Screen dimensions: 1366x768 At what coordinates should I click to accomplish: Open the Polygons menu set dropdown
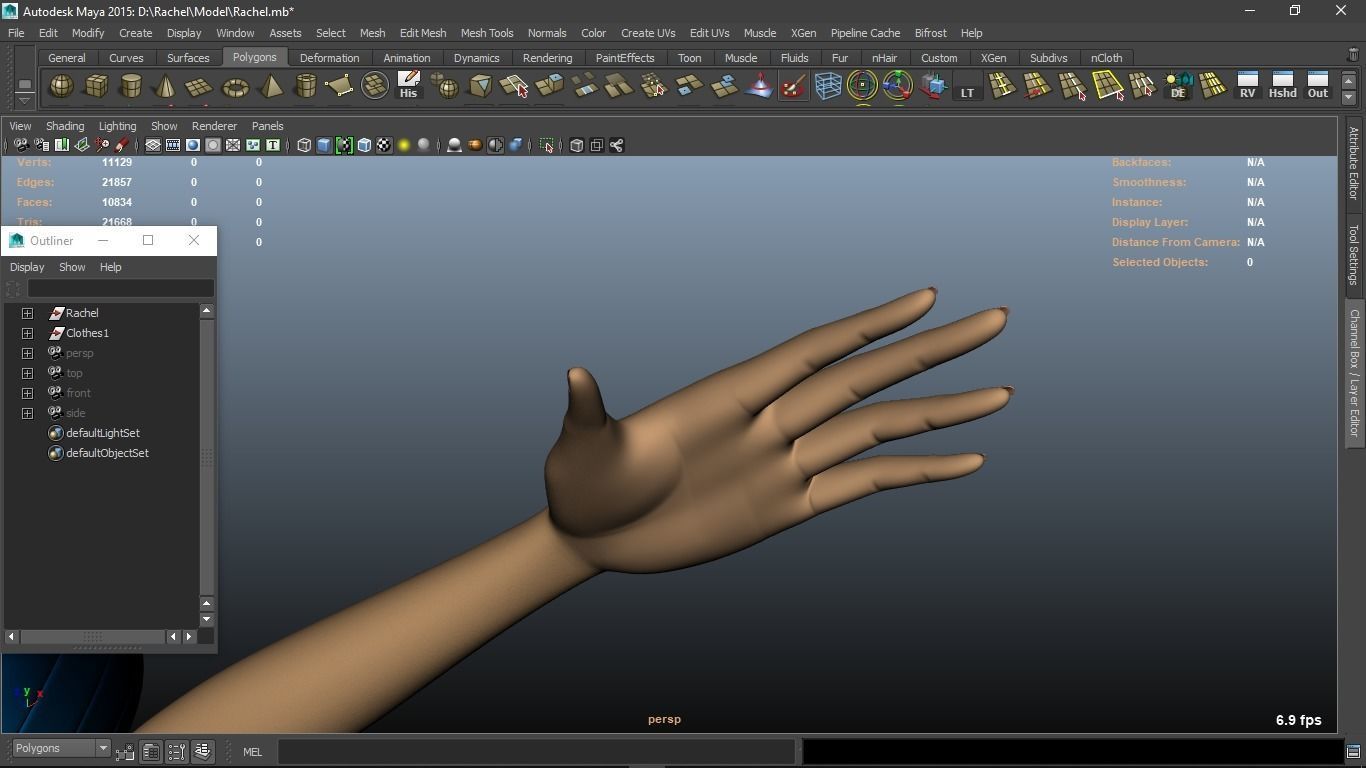pyautogui.click(x=60, y=748)
